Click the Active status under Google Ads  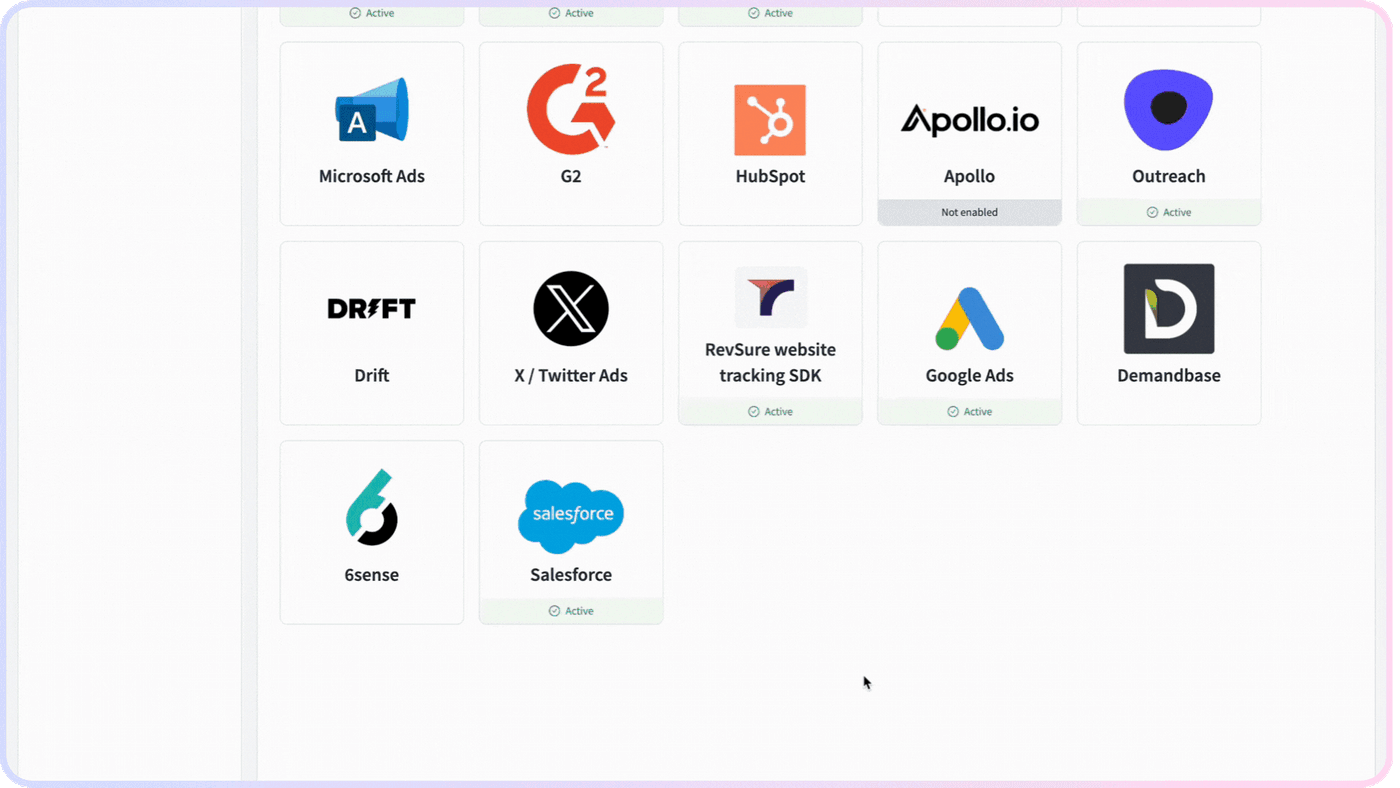click(970, 411)
